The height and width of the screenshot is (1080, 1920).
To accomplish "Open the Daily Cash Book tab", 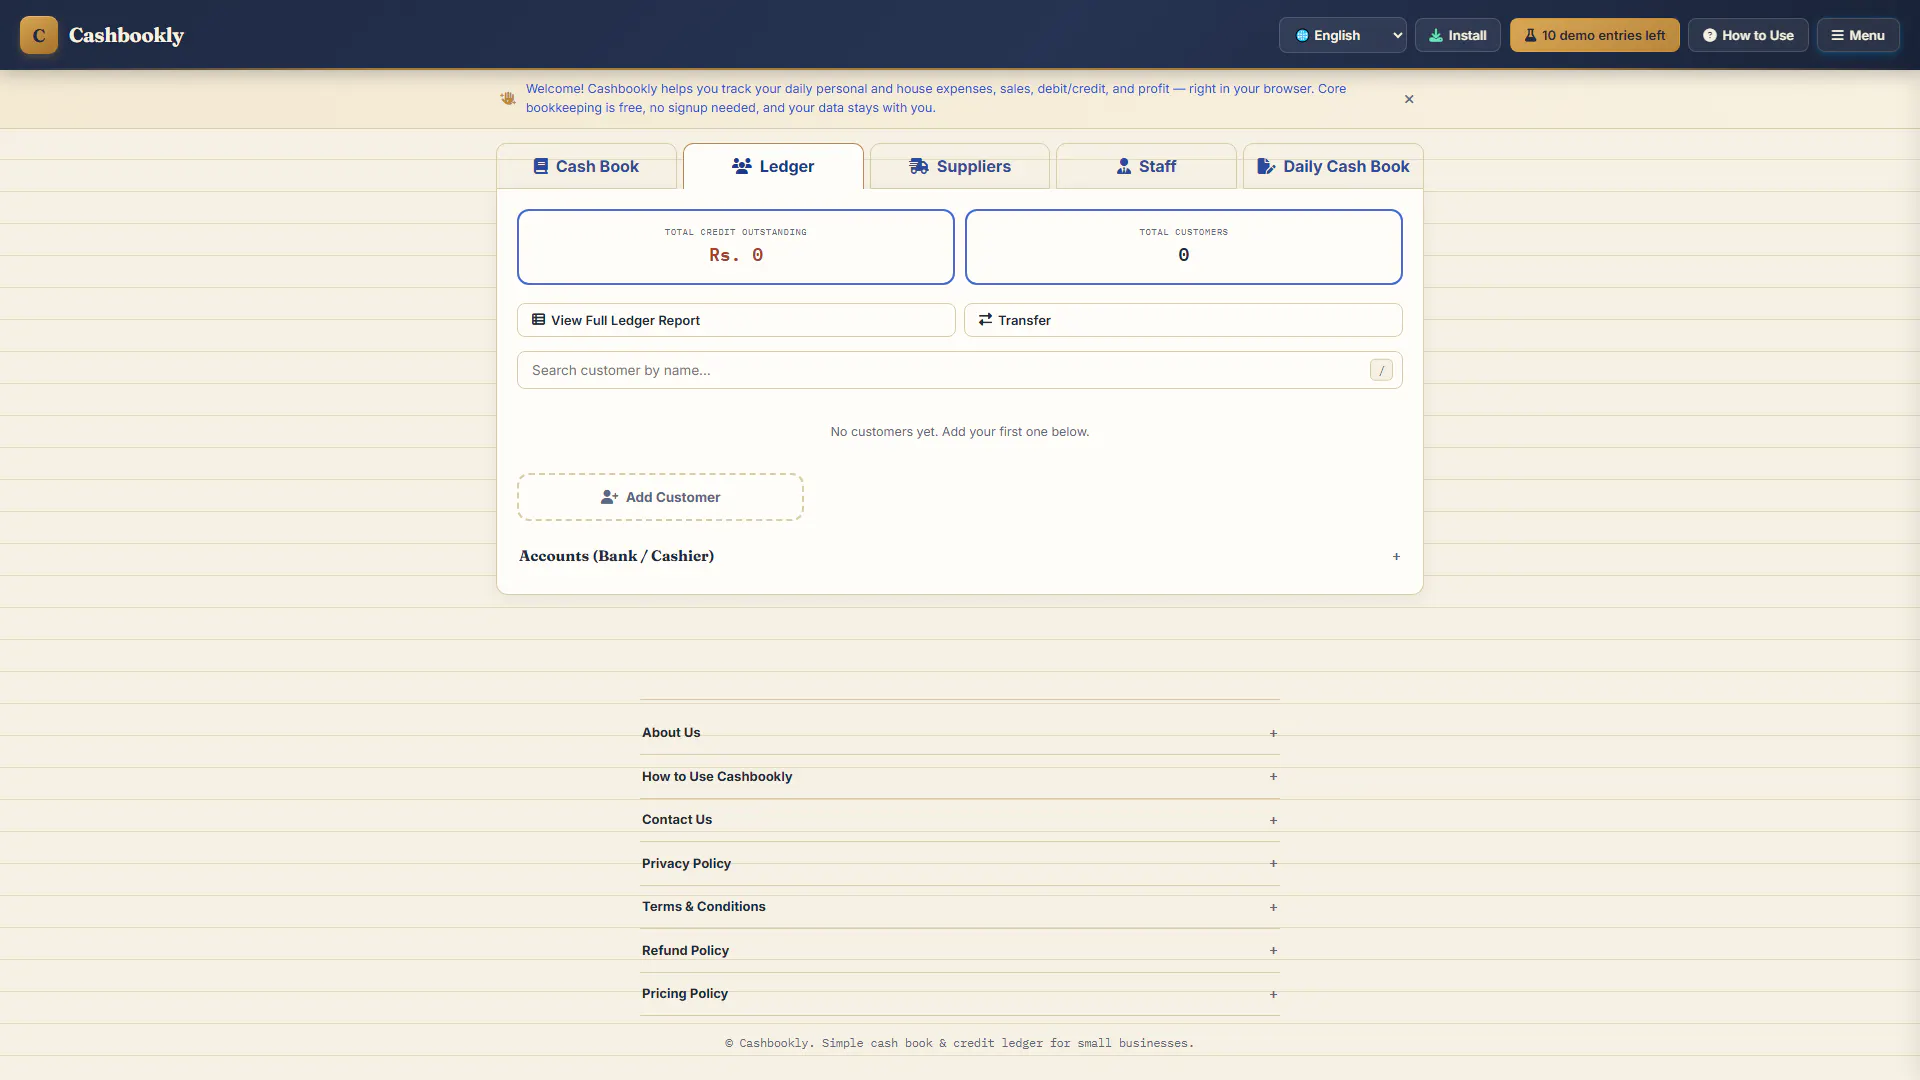I will point(1333,166).
